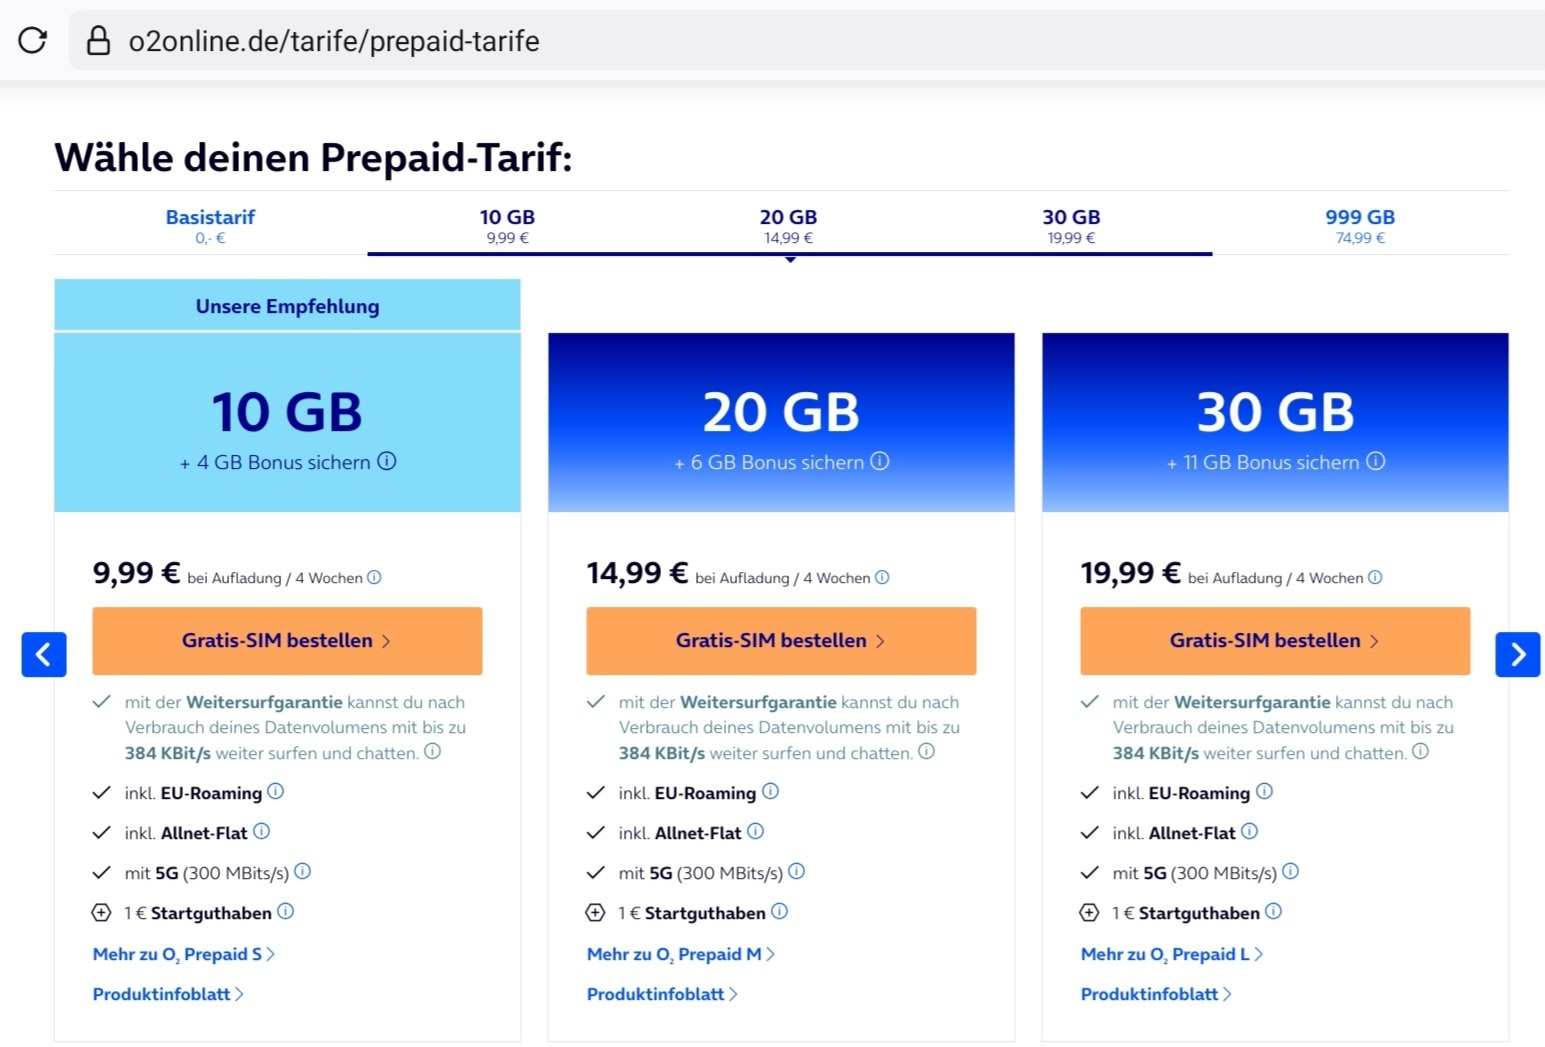Show 5G info in the 10 GB card

point(303,871)
